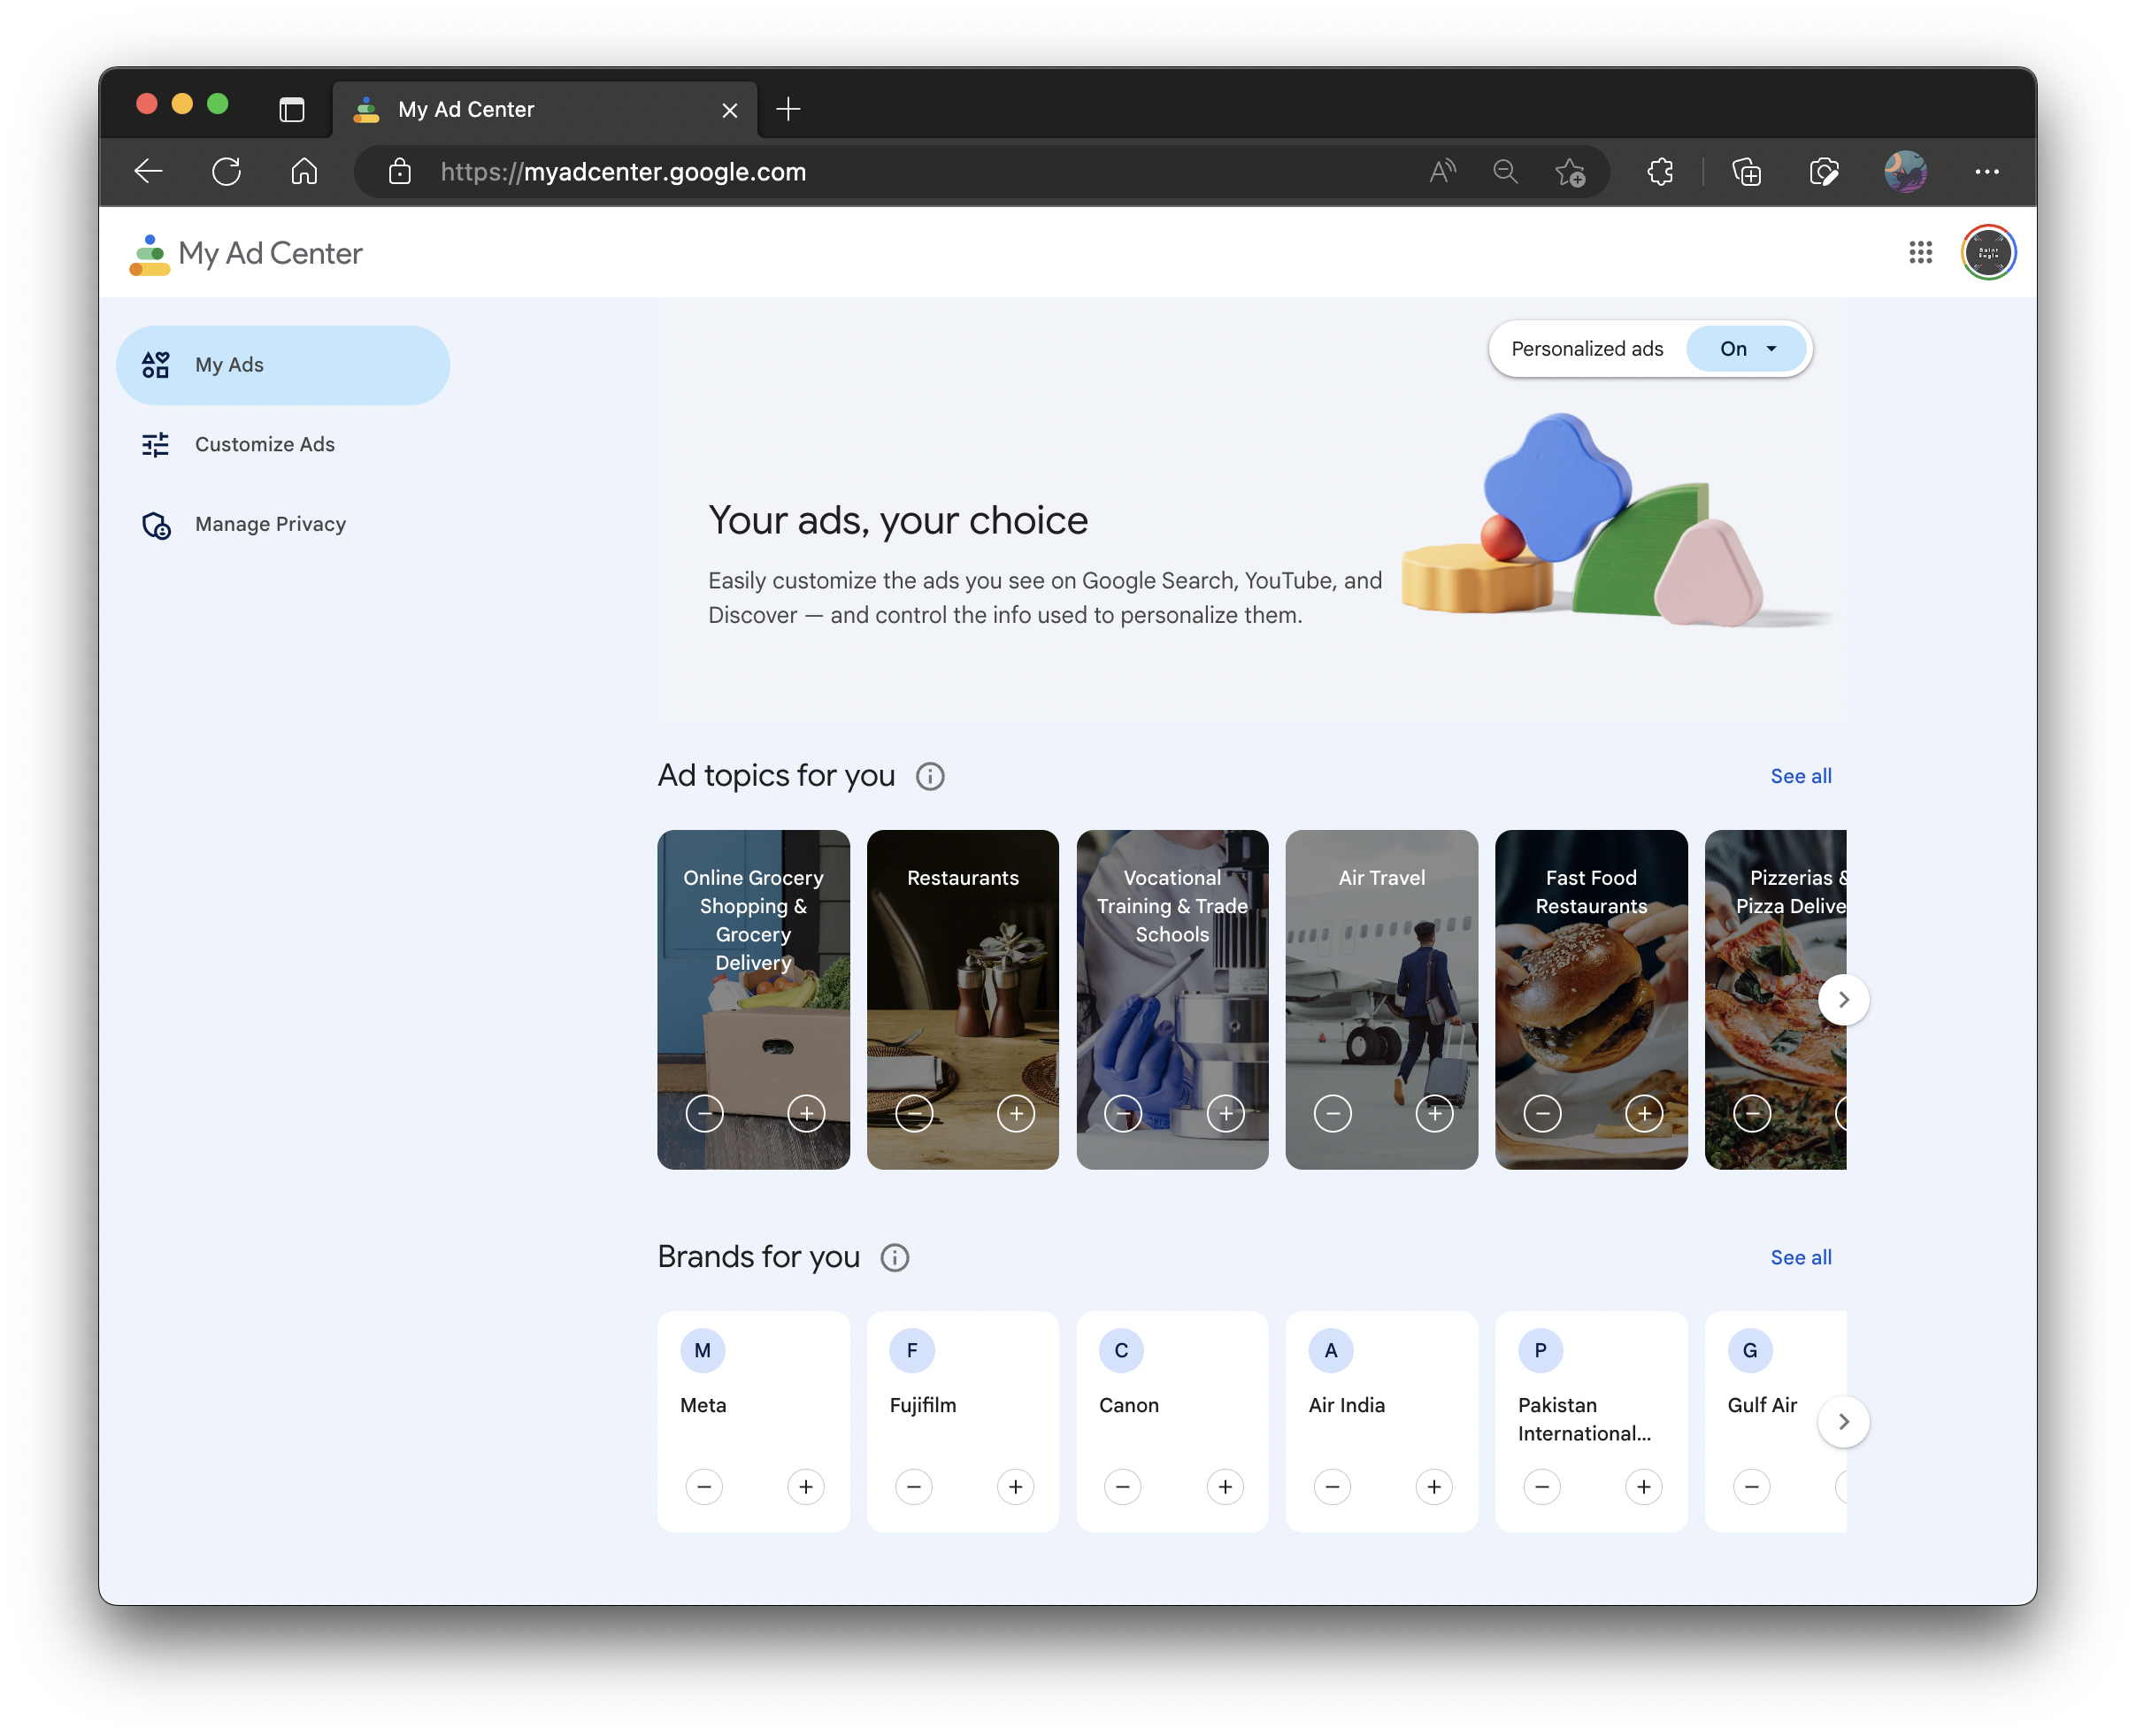
Task: Open Manage Privacy section
Action: [x=283, y=525]
